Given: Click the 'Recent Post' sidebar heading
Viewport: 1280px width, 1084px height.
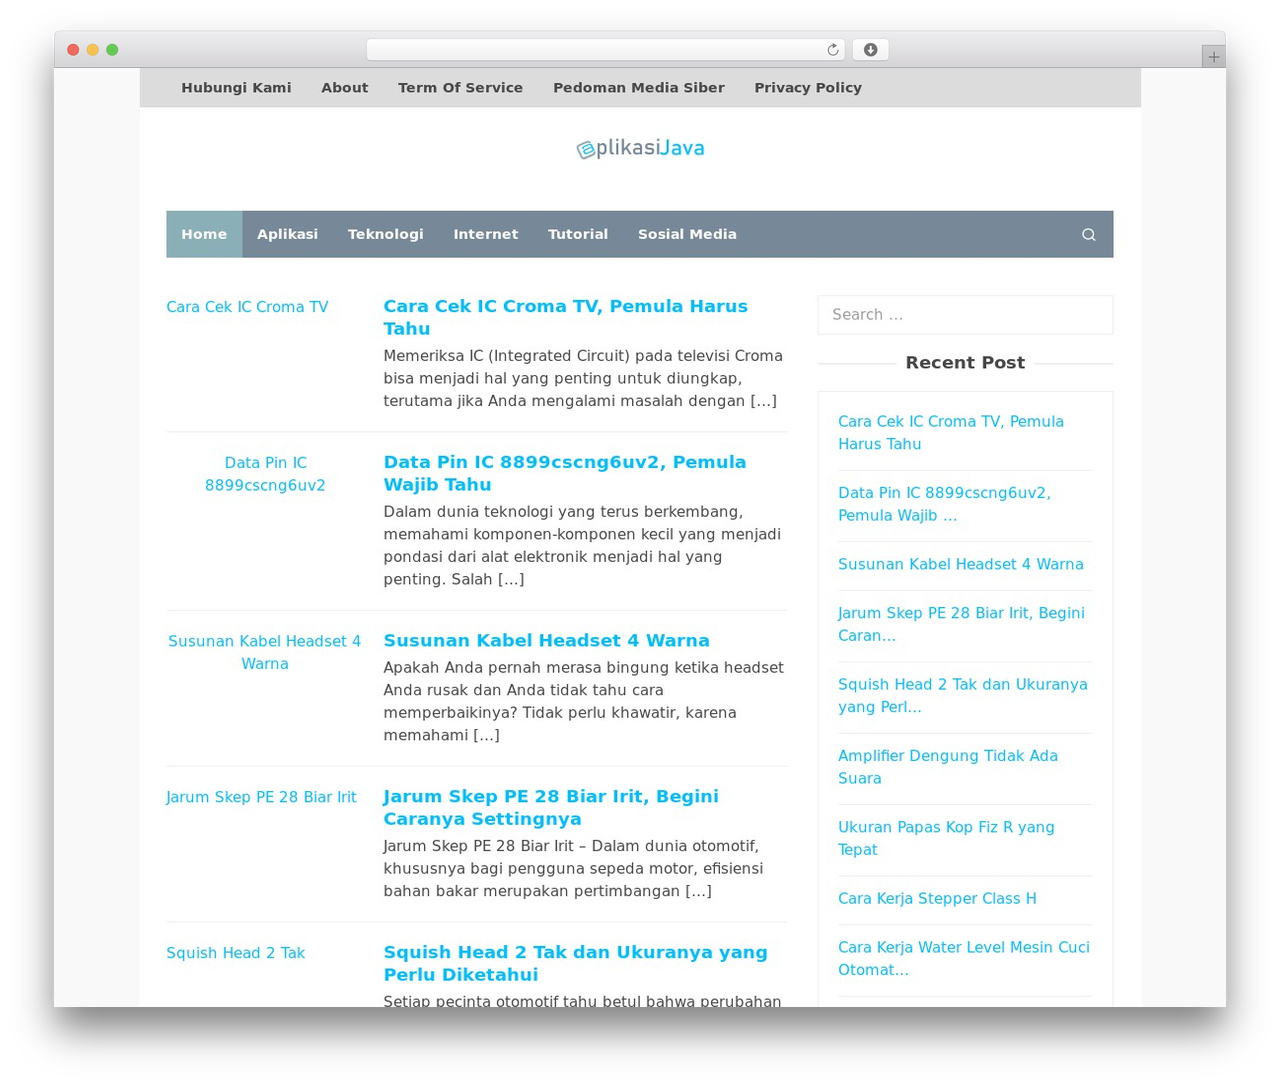Looking at the screenshot, I should [x=965, y=363].
